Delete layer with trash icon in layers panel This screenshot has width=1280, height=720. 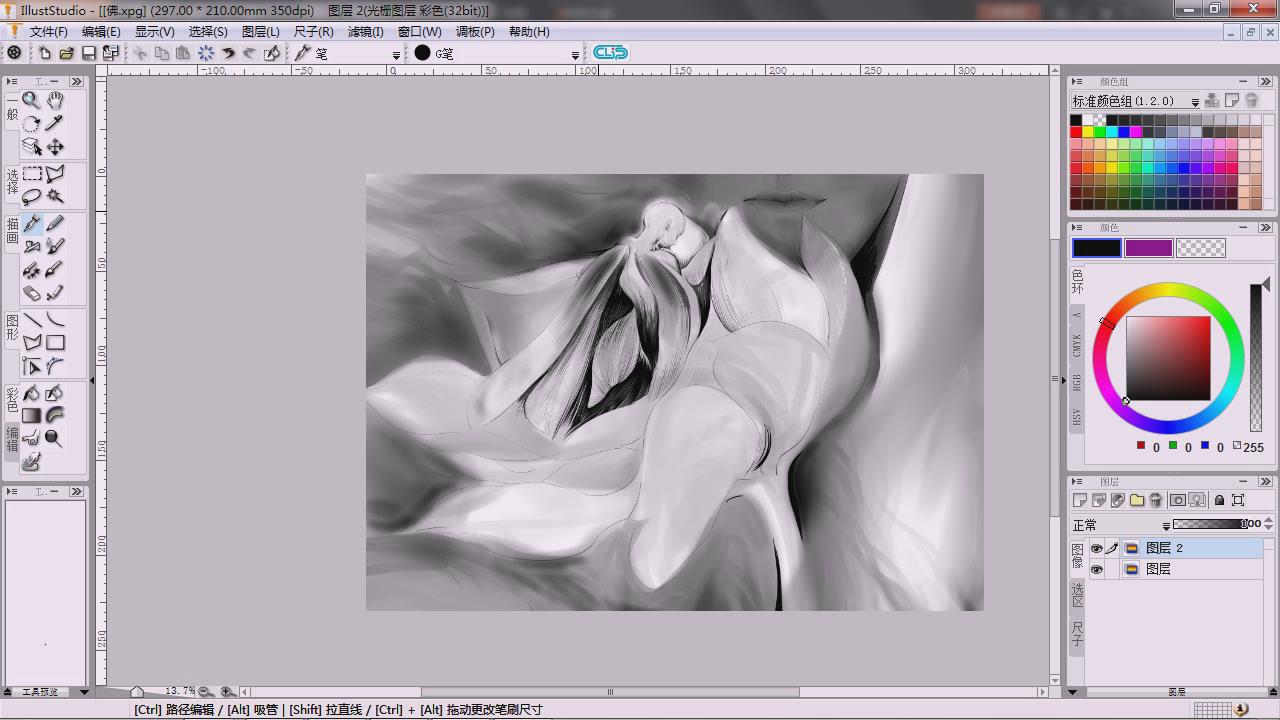[x=1156, y=500]
